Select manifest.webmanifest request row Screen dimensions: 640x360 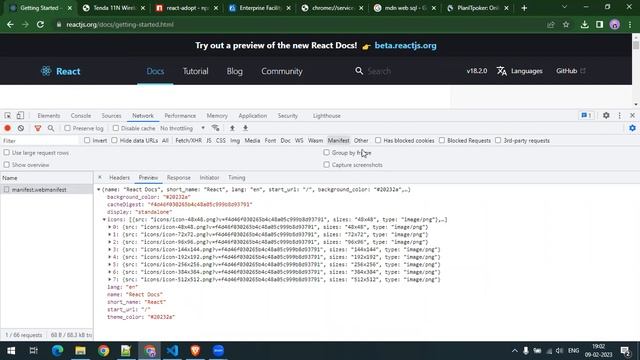coord(47,190)
